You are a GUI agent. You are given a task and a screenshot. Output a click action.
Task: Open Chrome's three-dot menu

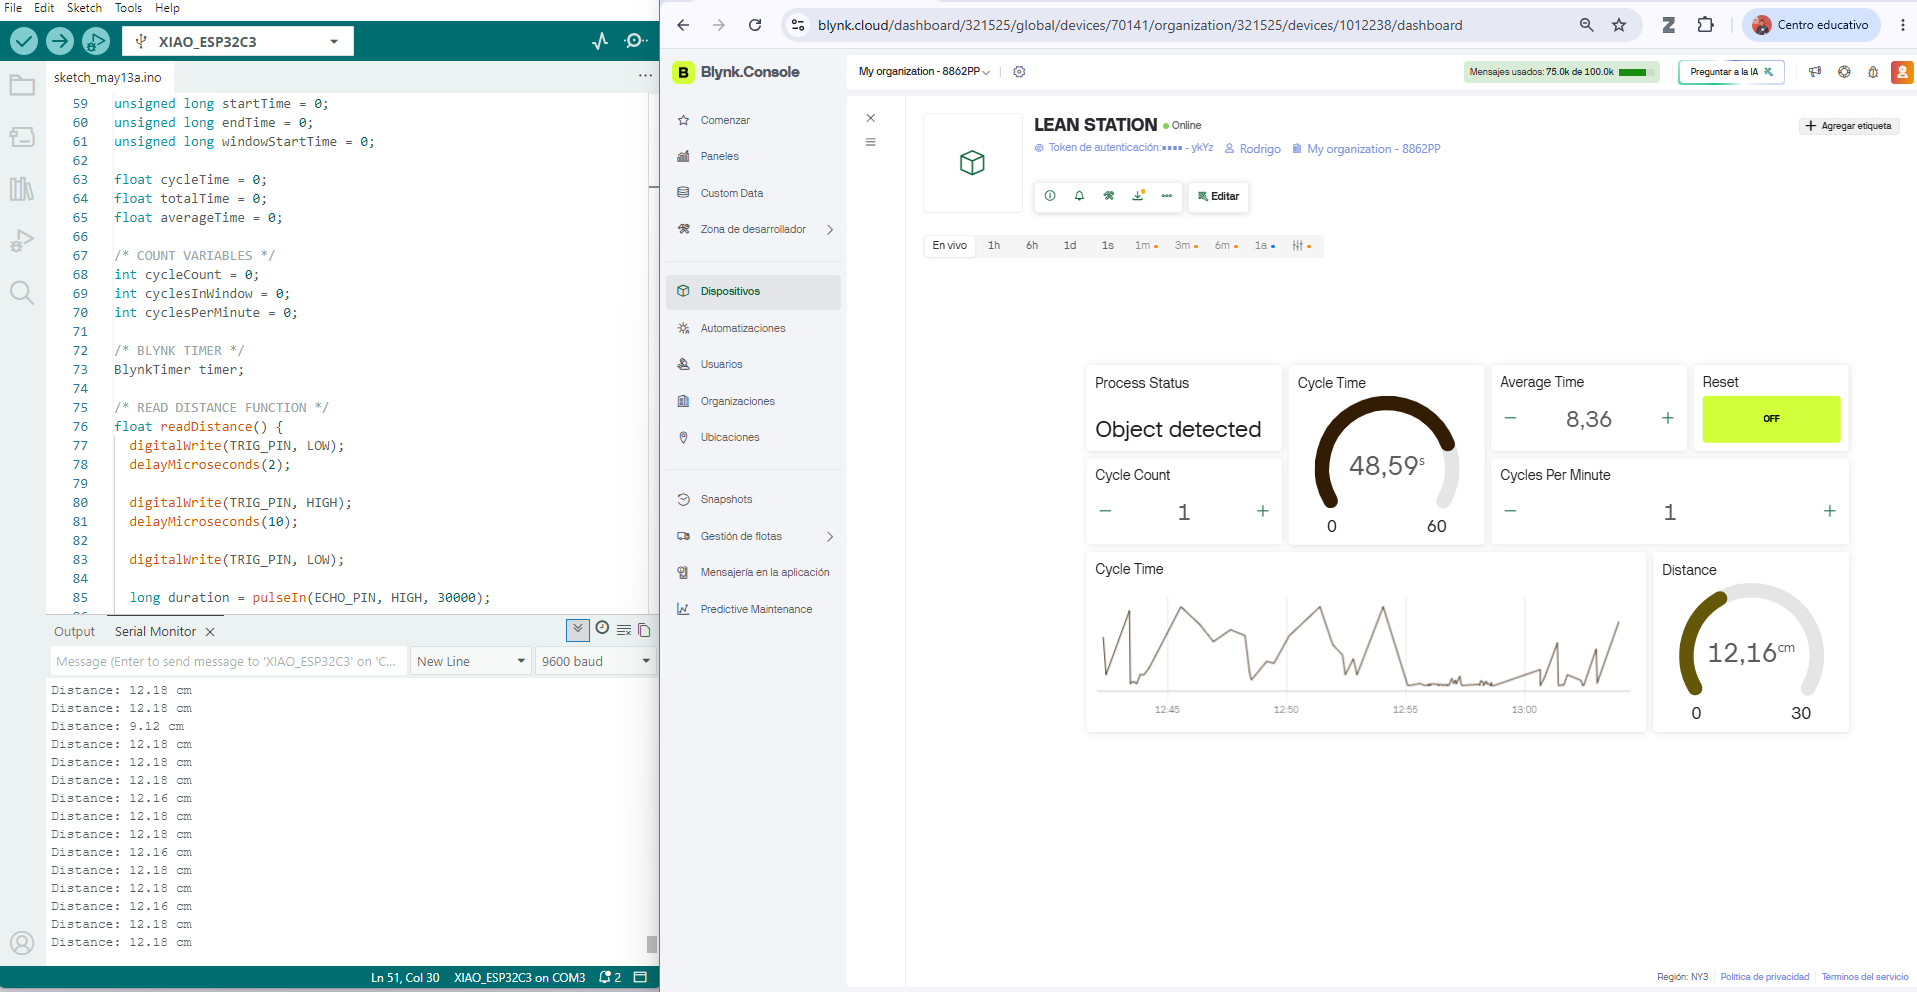tap(1902, 25)
